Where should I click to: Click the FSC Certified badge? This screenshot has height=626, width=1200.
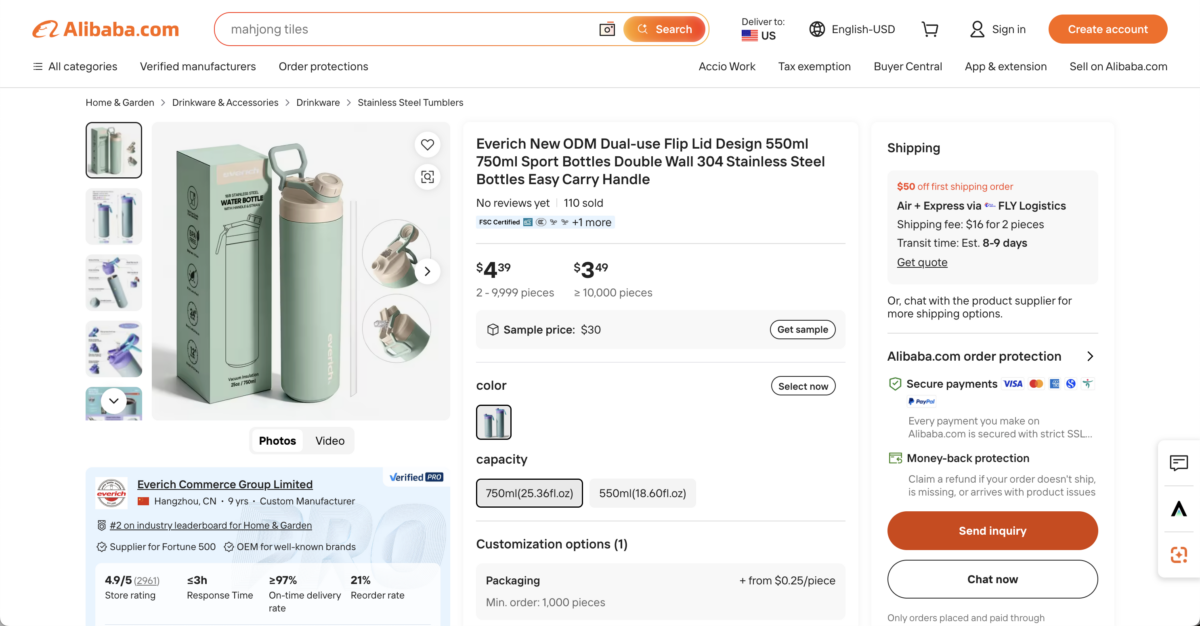499,222
